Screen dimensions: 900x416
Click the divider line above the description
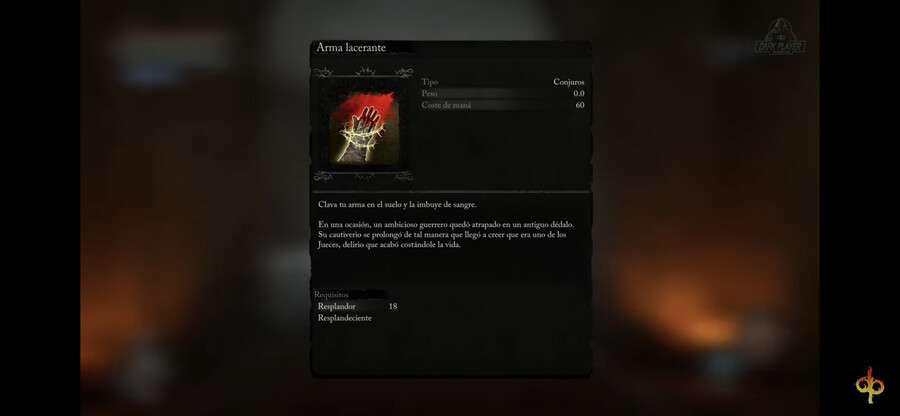[451, 191]
